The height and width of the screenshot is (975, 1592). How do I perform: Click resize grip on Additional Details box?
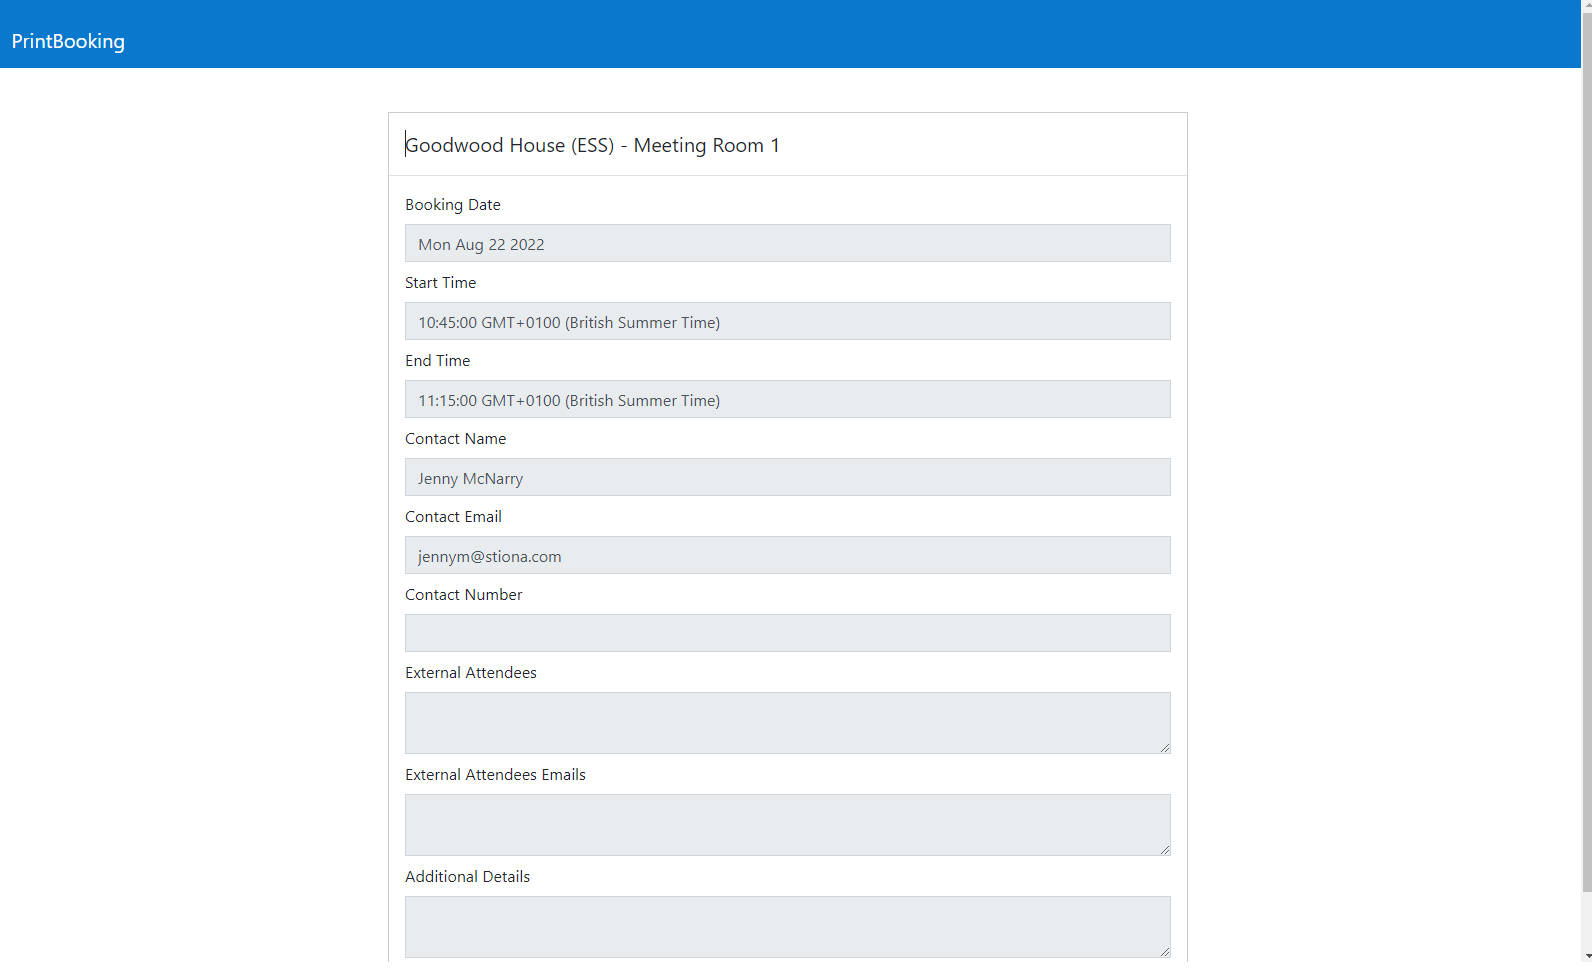tap(1165, 952)
